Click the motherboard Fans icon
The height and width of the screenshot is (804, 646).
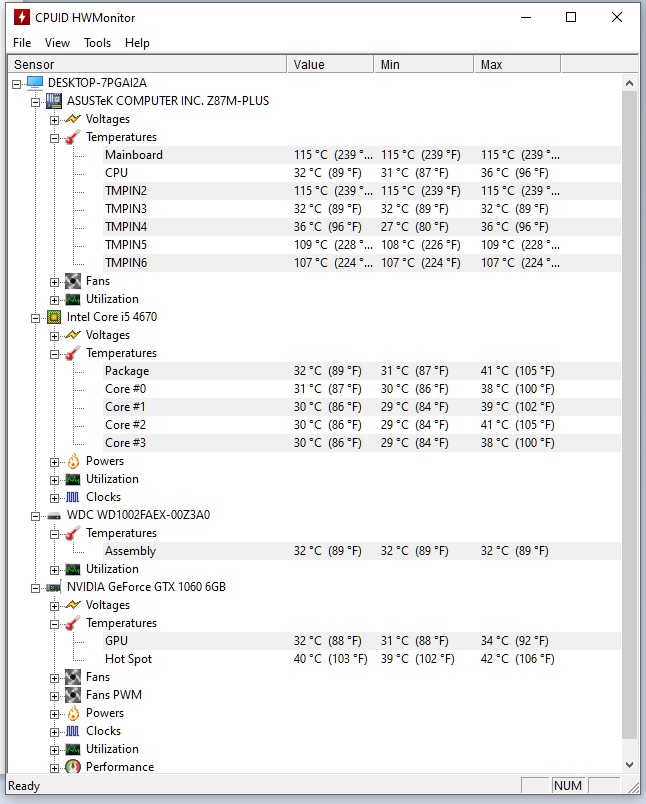(73, 281)
